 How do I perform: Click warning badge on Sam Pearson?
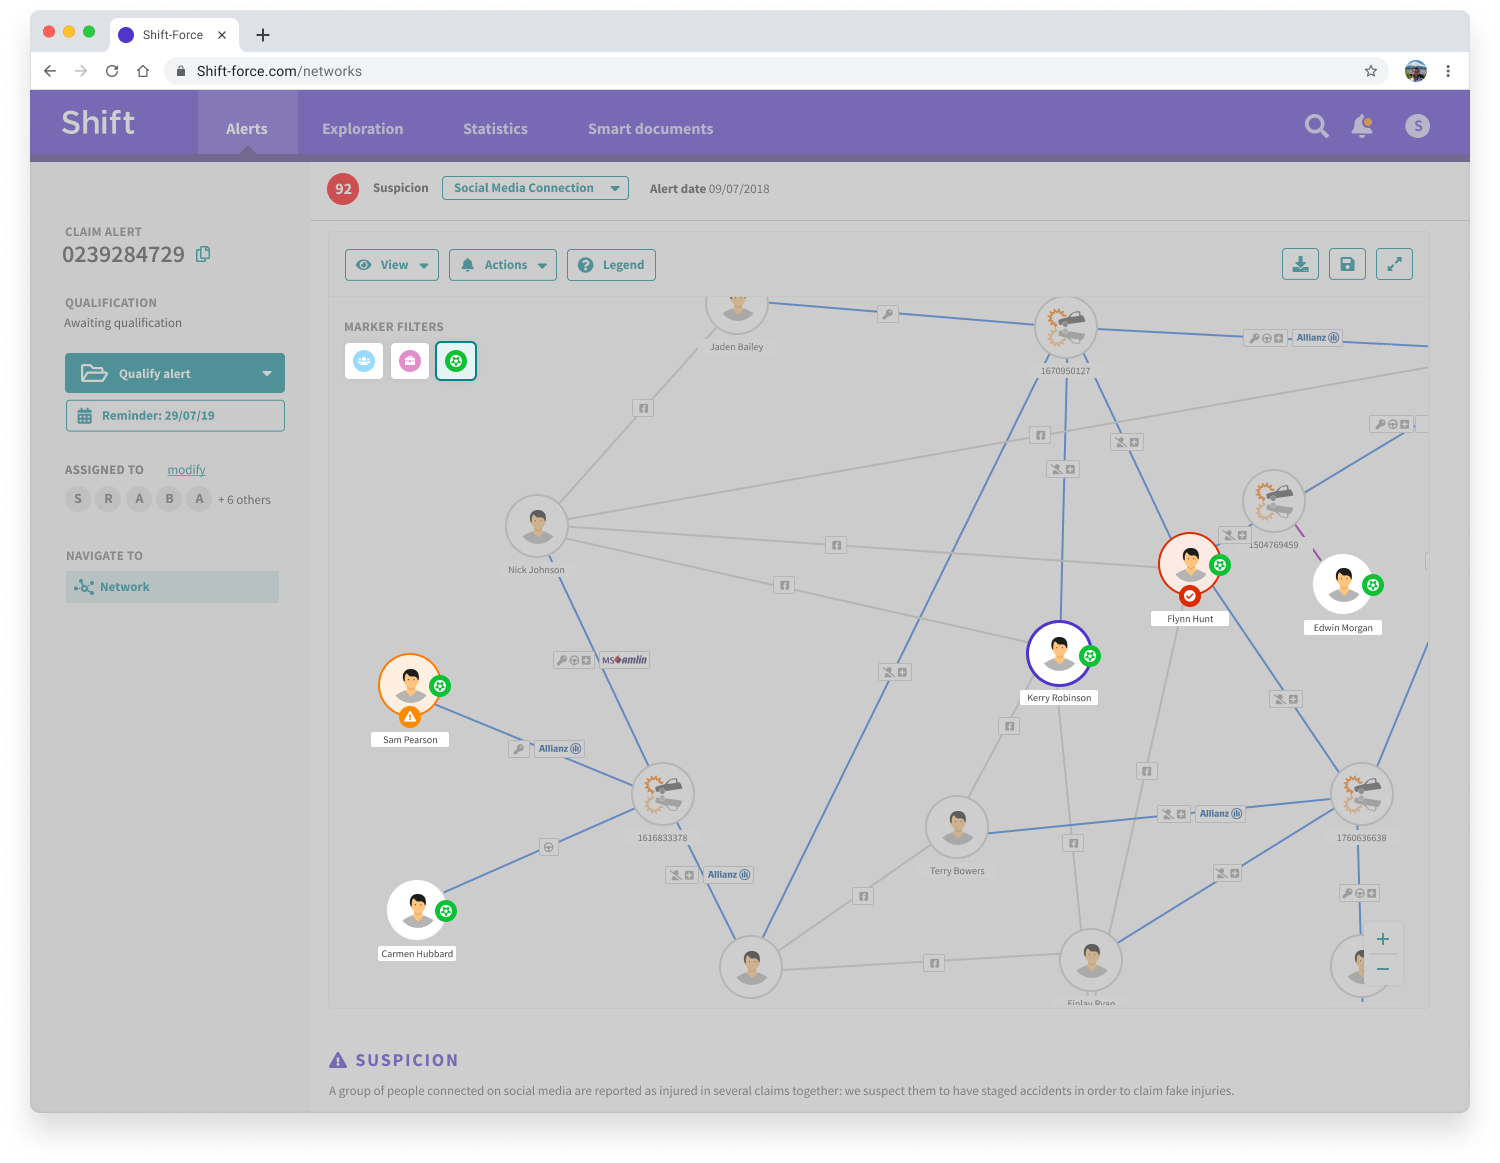click(410, 717)
